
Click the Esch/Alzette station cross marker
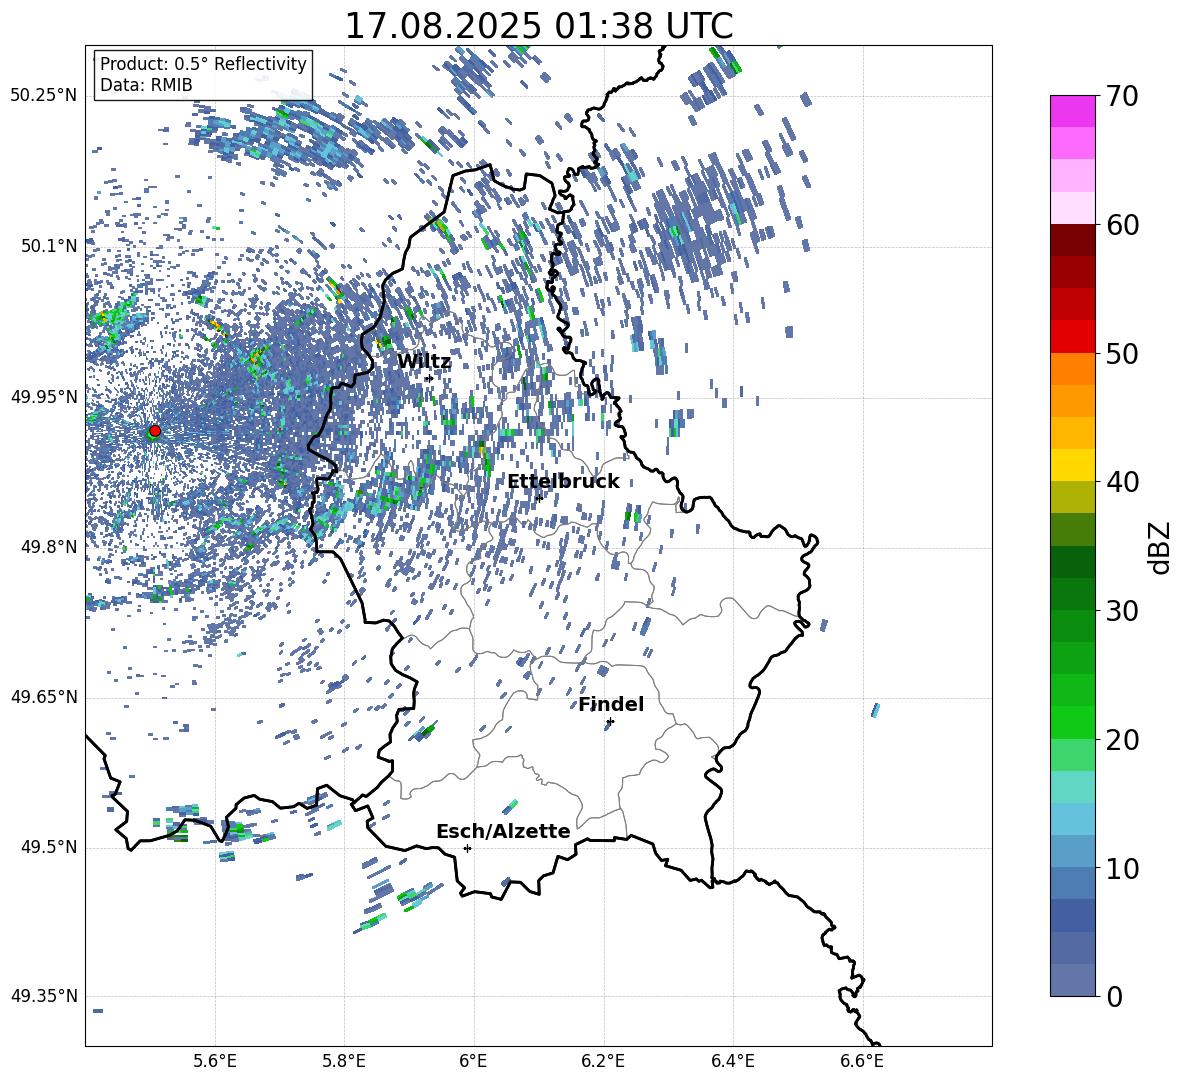pos(467,848)
